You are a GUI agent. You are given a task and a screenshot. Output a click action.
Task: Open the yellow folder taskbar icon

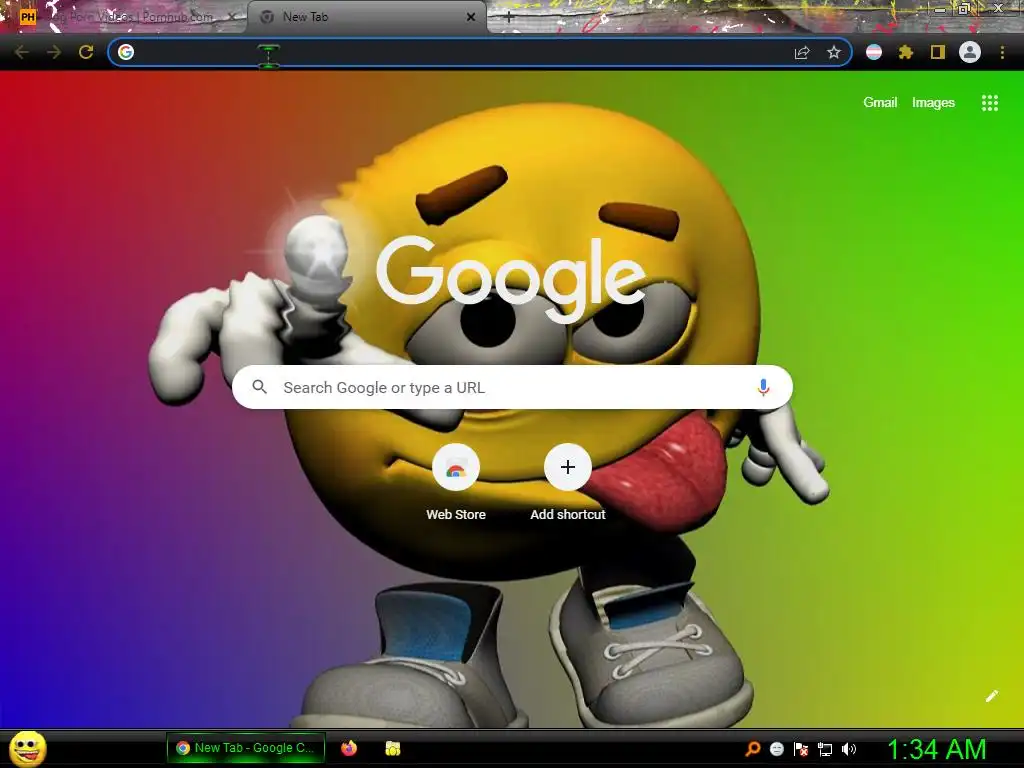392,748
